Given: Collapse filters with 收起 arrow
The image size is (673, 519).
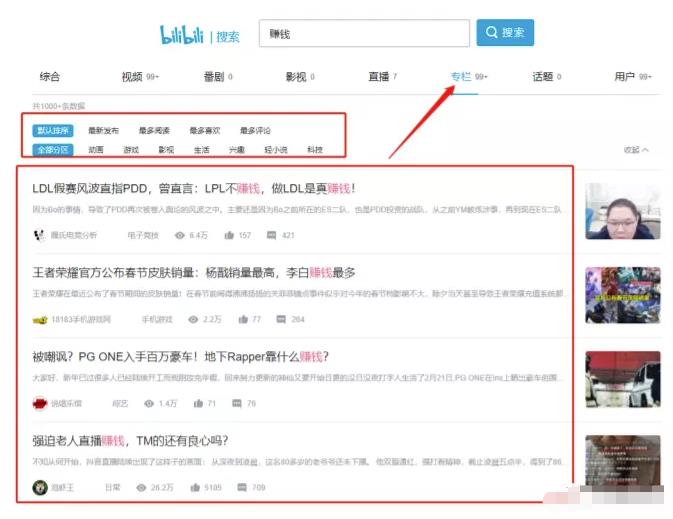Looking at the screenshot, I should (x=636, y=150).
